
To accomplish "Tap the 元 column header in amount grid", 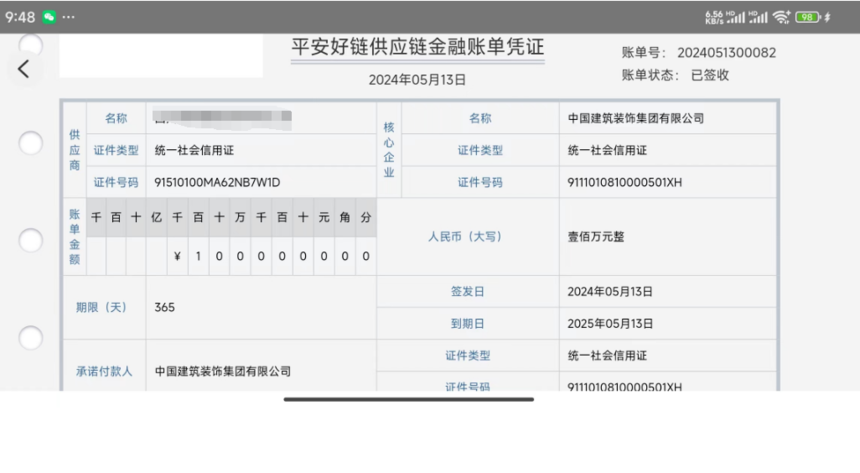I will (324, 217).
